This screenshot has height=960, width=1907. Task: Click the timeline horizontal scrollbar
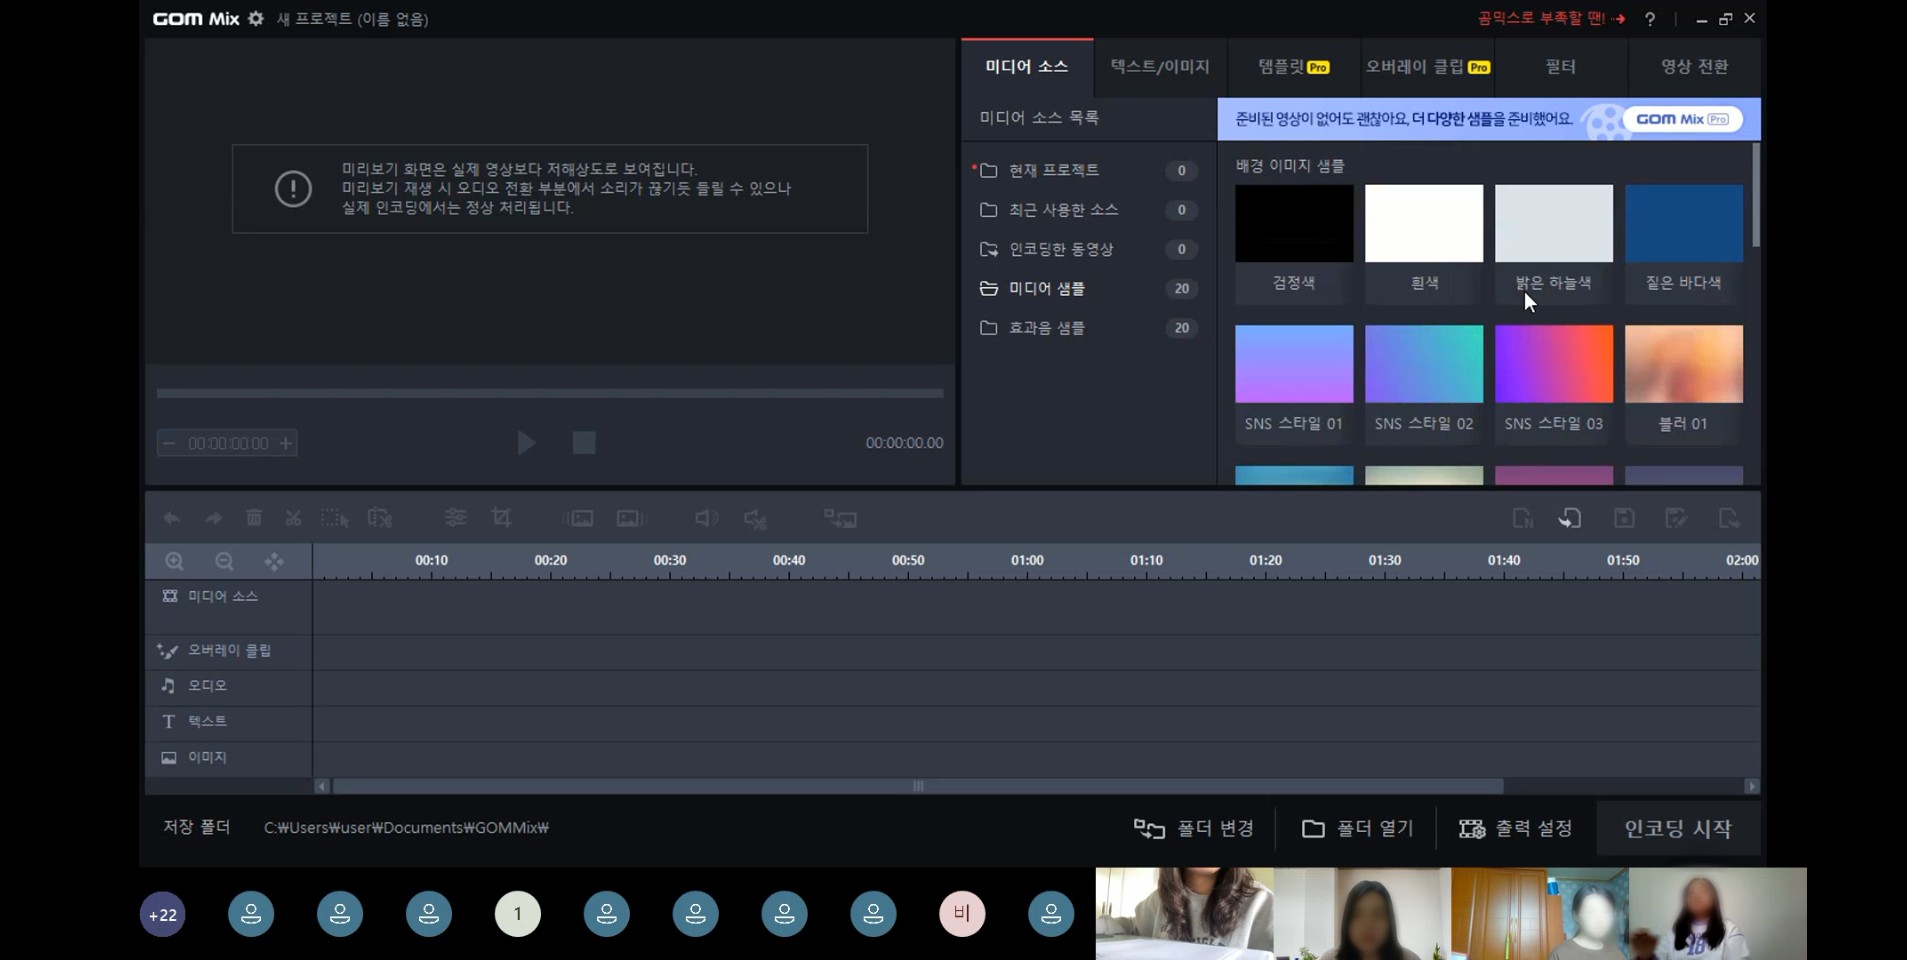[x=918, y=786]
